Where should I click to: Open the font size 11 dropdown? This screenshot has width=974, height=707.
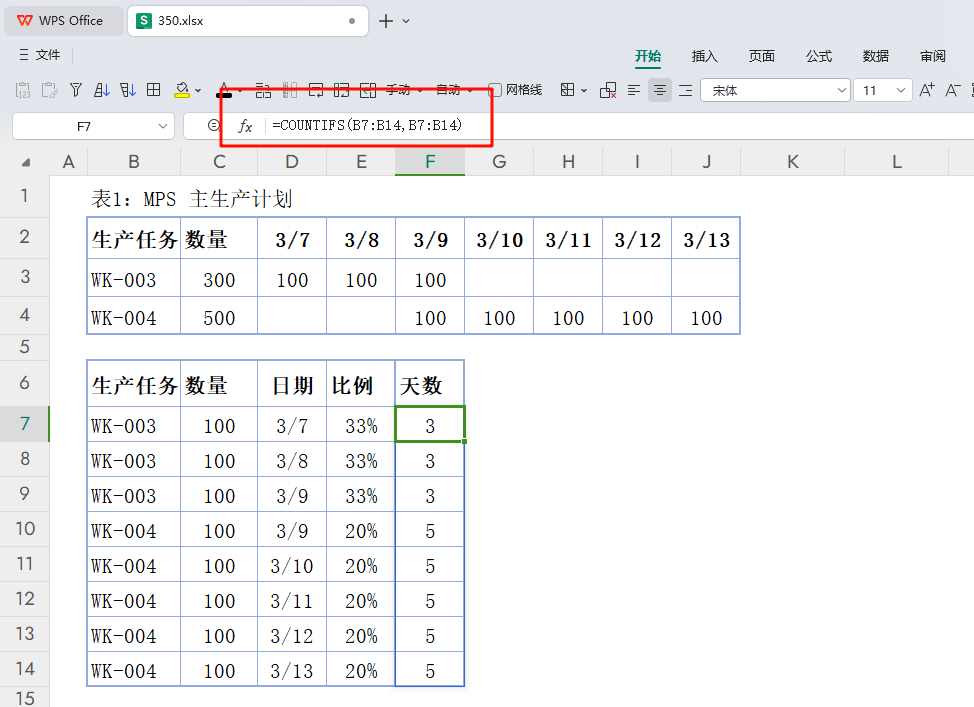click(x=901, y=91)
